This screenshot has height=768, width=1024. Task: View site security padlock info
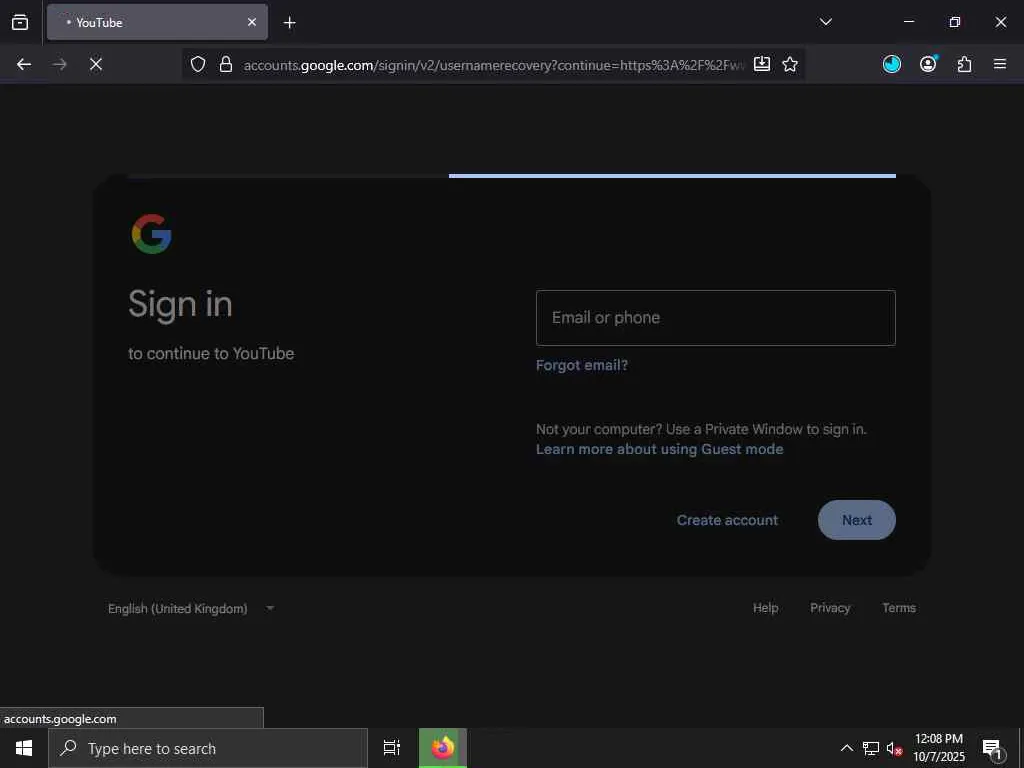point(226,64)
